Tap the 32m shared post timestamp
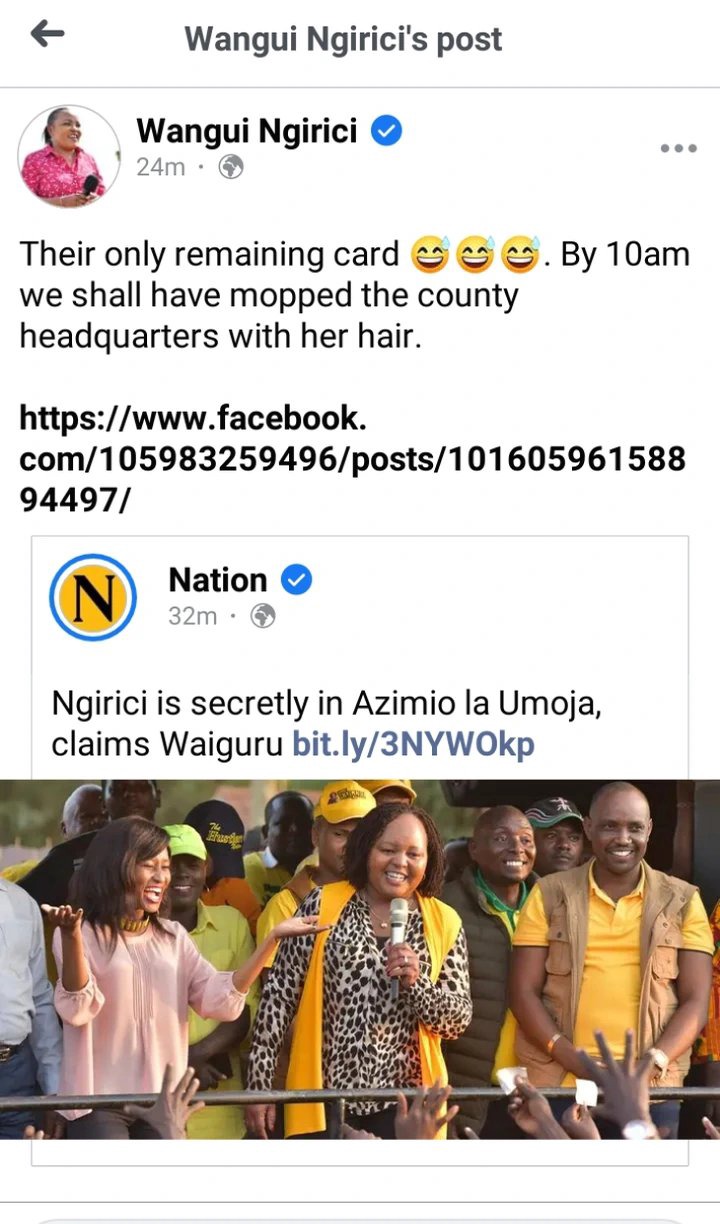Viewport: 720px width, 1224px height. point(192,616)
